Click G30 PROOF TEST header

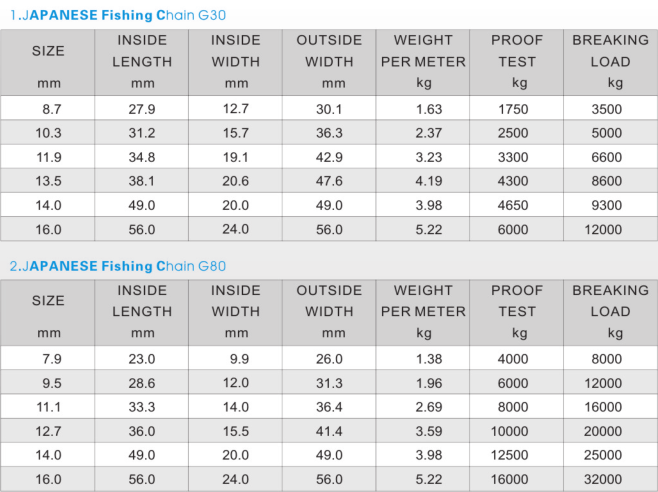point(518,61)
